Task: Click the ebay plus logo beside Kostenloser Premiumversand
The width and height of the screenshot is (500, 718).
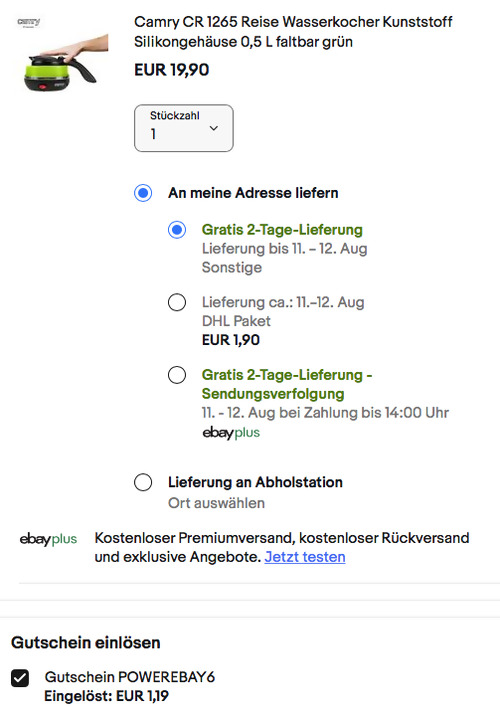Action: tap(48, 539)
